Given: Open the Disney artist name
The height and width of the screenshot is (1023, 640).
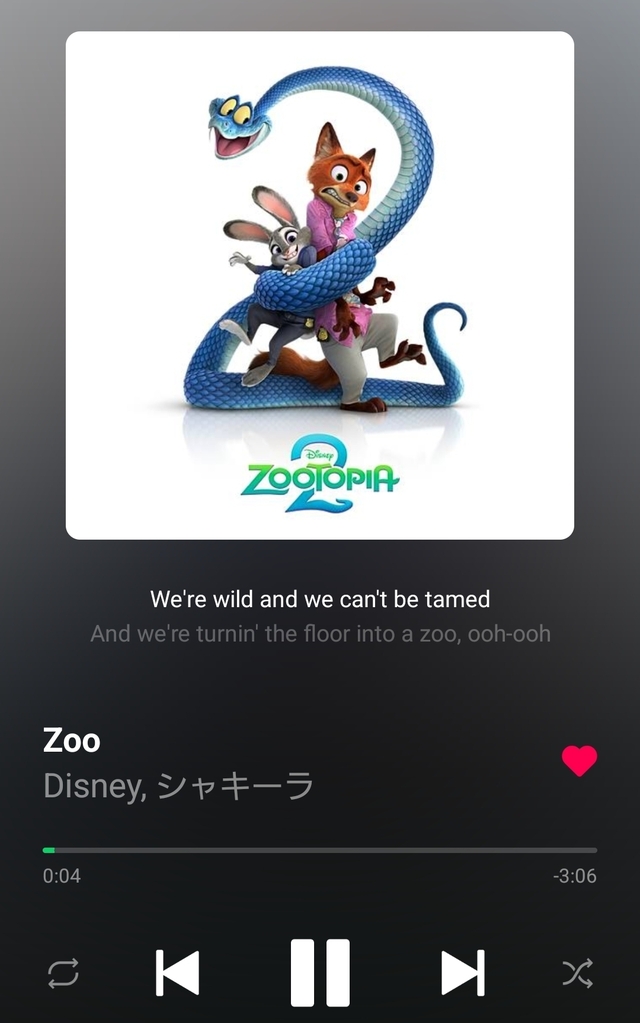Looking at the screenshot, I should [92, 786].
